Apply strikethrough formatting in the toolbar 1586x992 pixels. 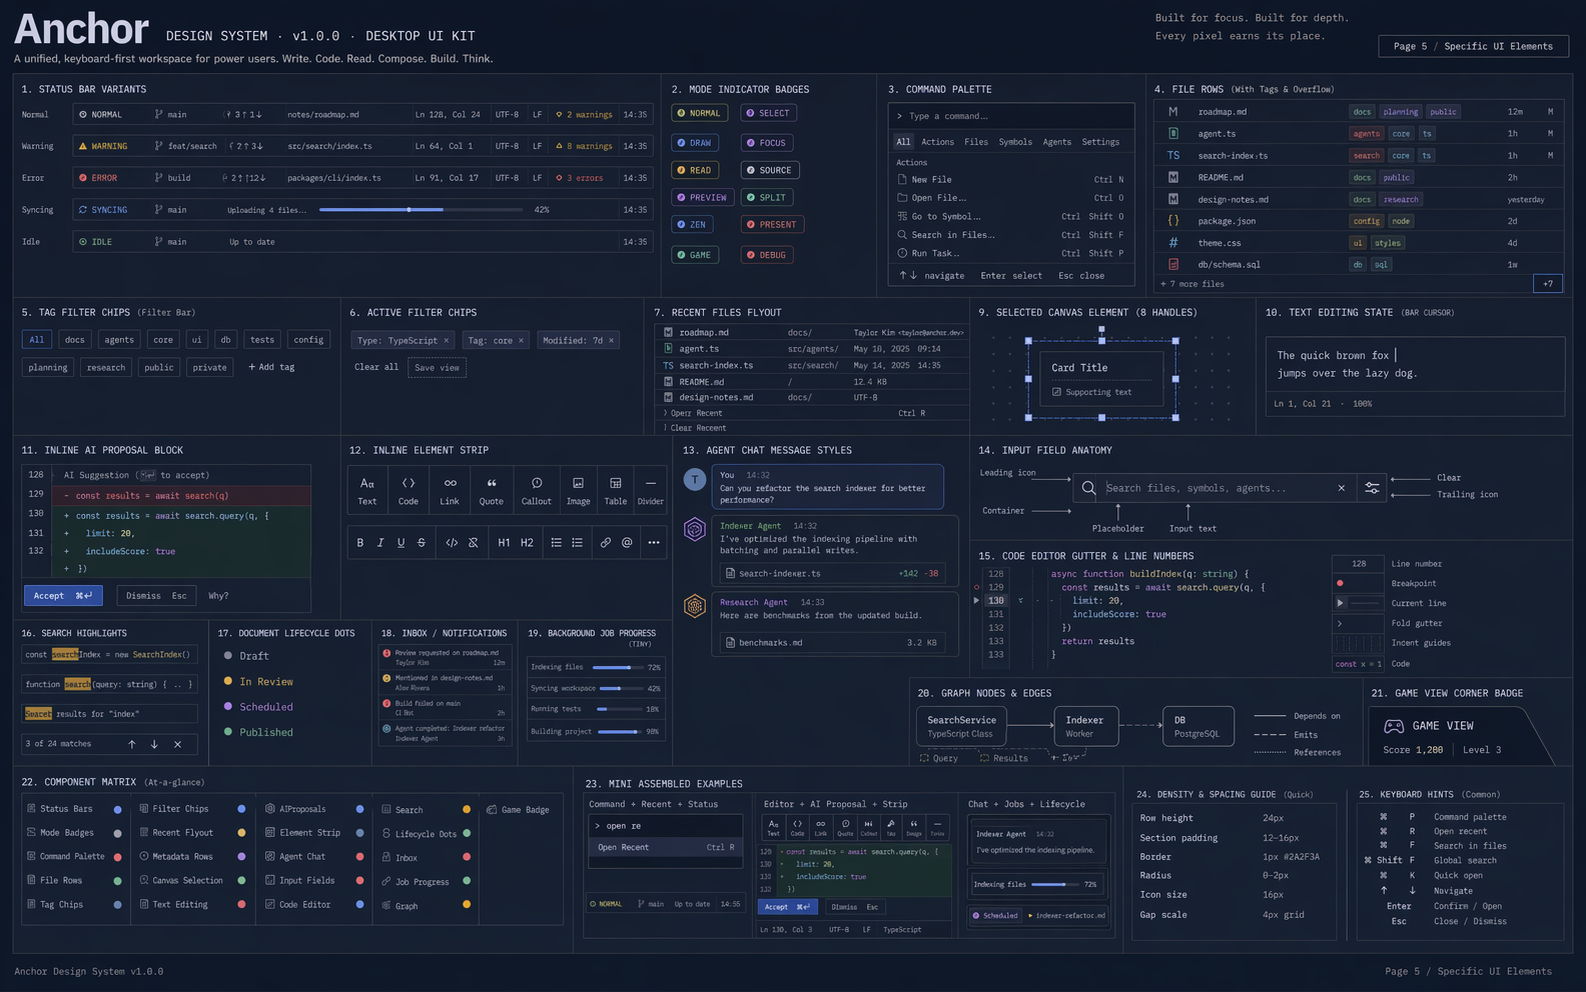pos(421,543)
